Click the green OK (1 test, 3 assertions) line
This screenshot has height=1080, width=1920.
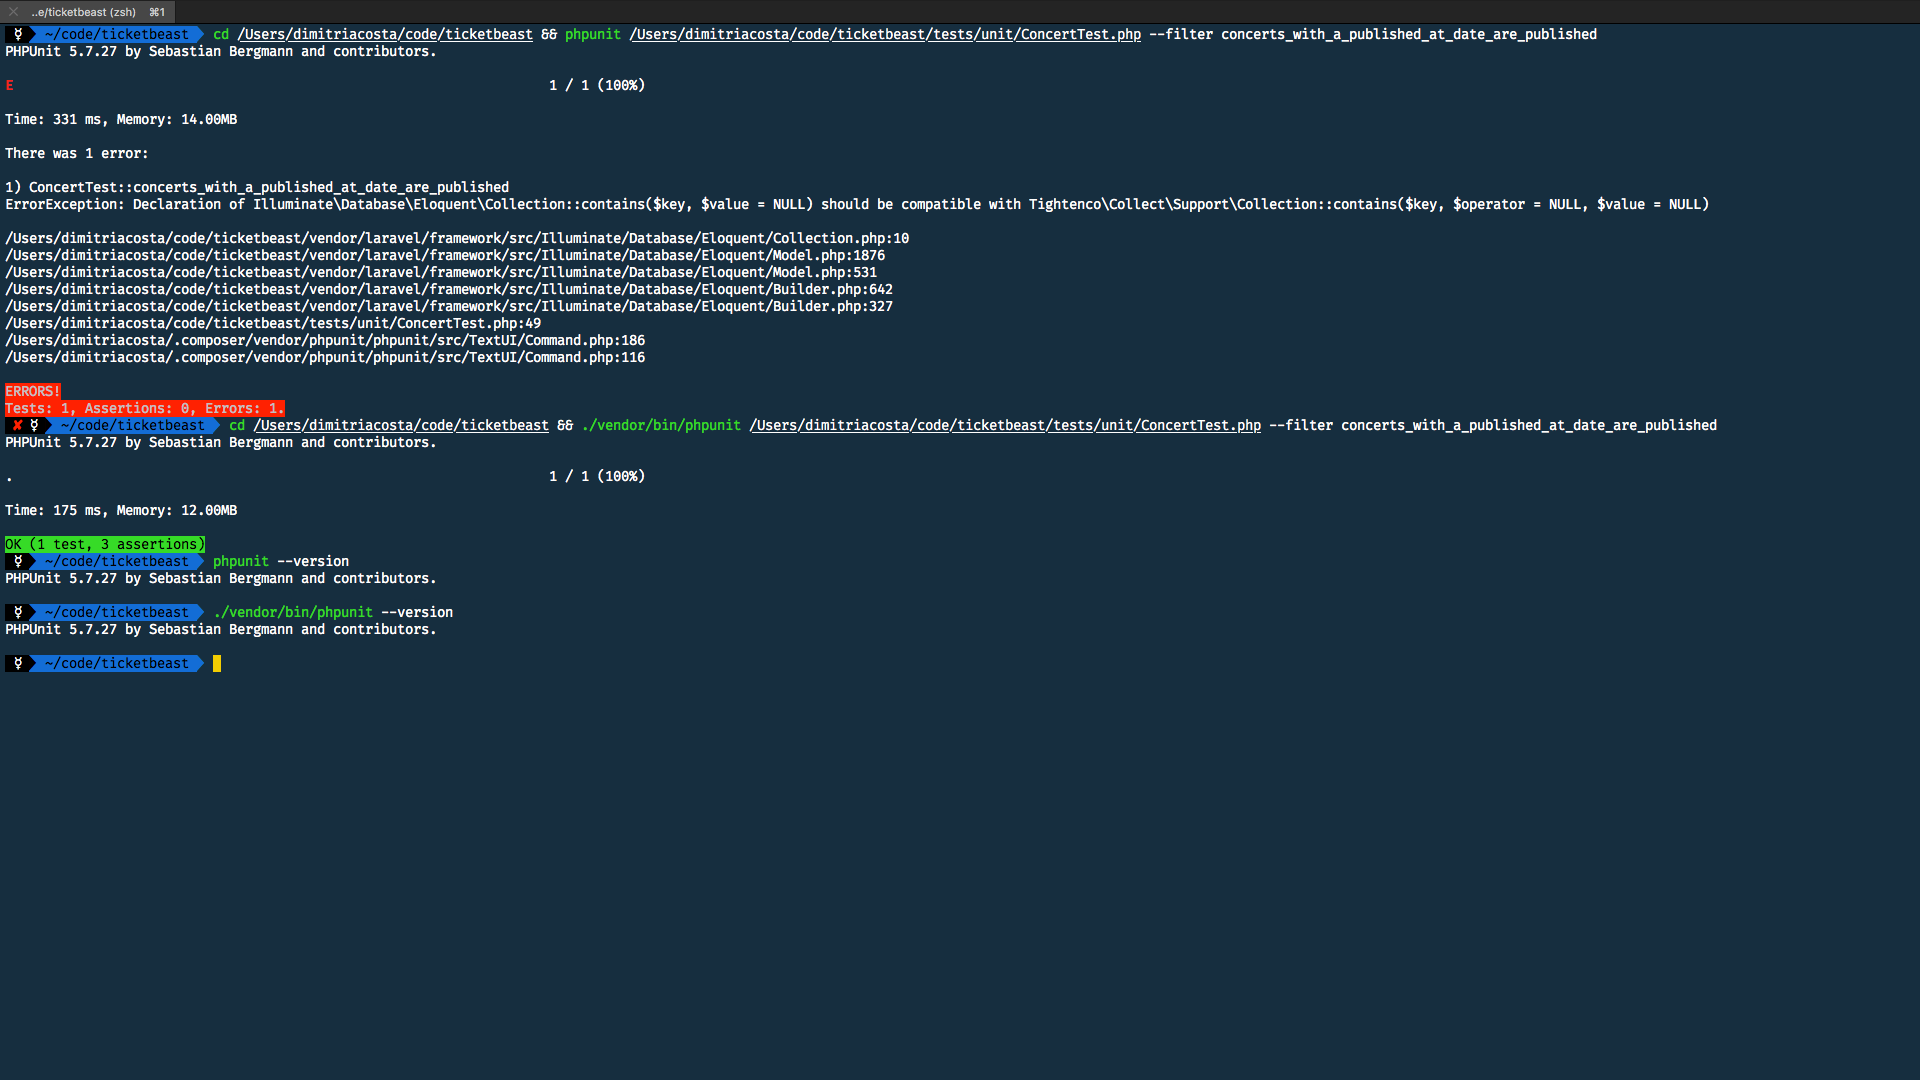(105, 544)
